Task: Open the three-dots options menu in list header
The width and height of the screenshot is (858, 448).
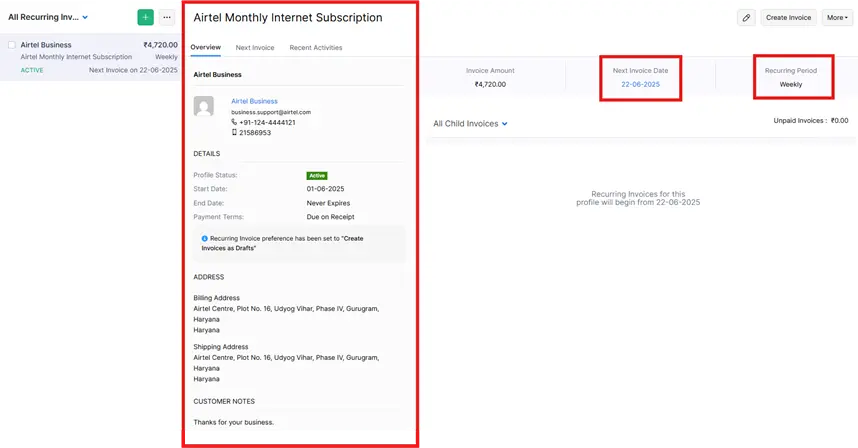Action: (167, 18)
